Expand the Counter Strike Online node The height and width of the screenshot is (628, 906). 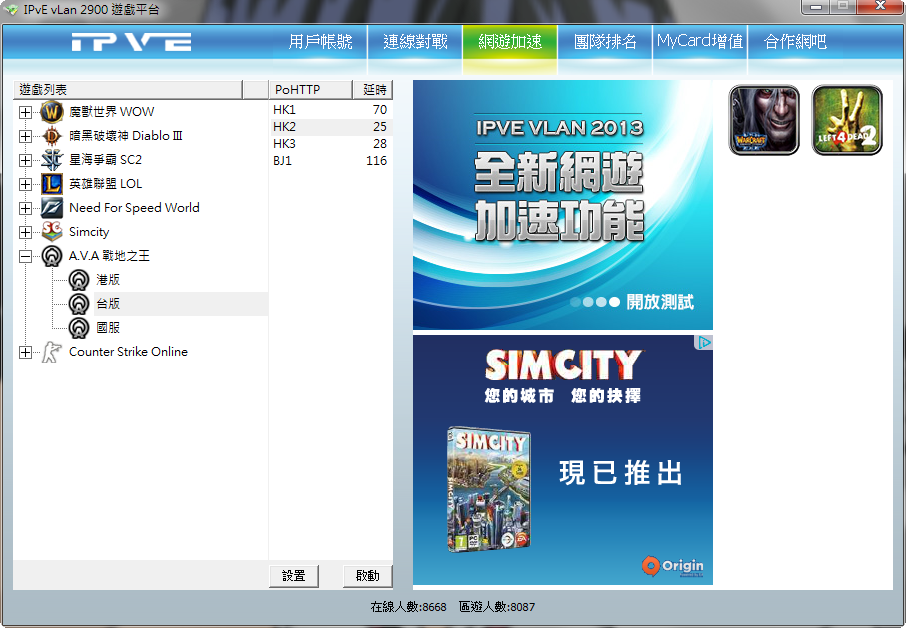pyautogui.click(x=25, y=352)
